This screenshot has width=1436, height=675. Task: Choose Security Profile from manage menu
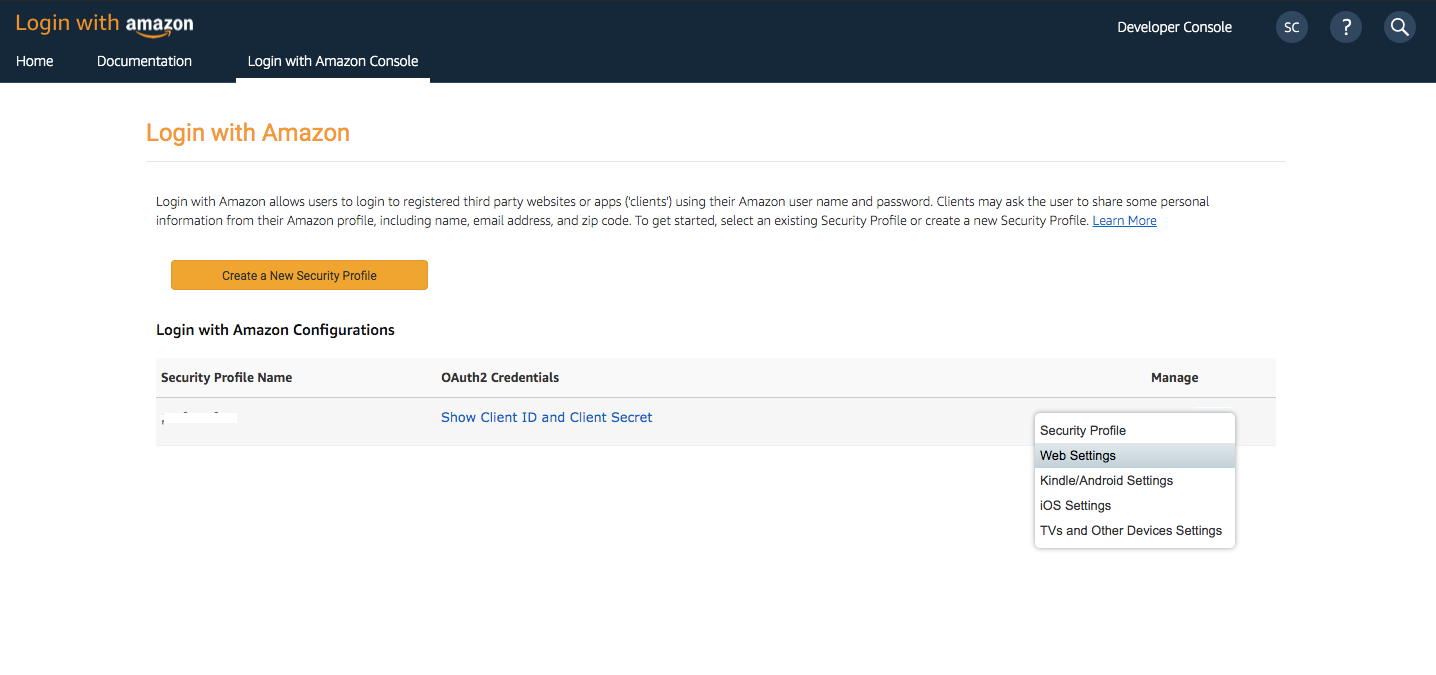pyautogui.click(x=1135, y=431)
